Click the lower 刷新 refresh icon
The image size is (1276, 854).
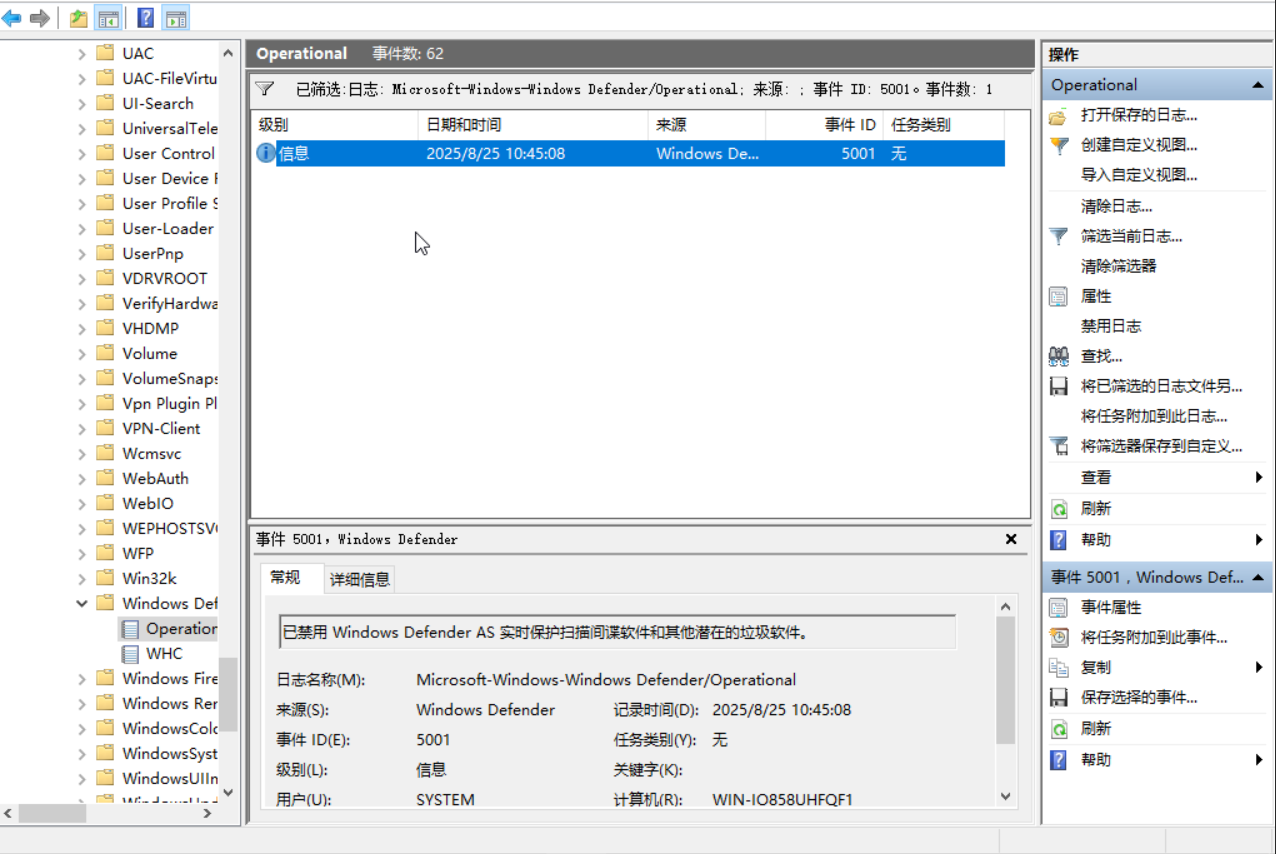click(x=1058, y=729)
